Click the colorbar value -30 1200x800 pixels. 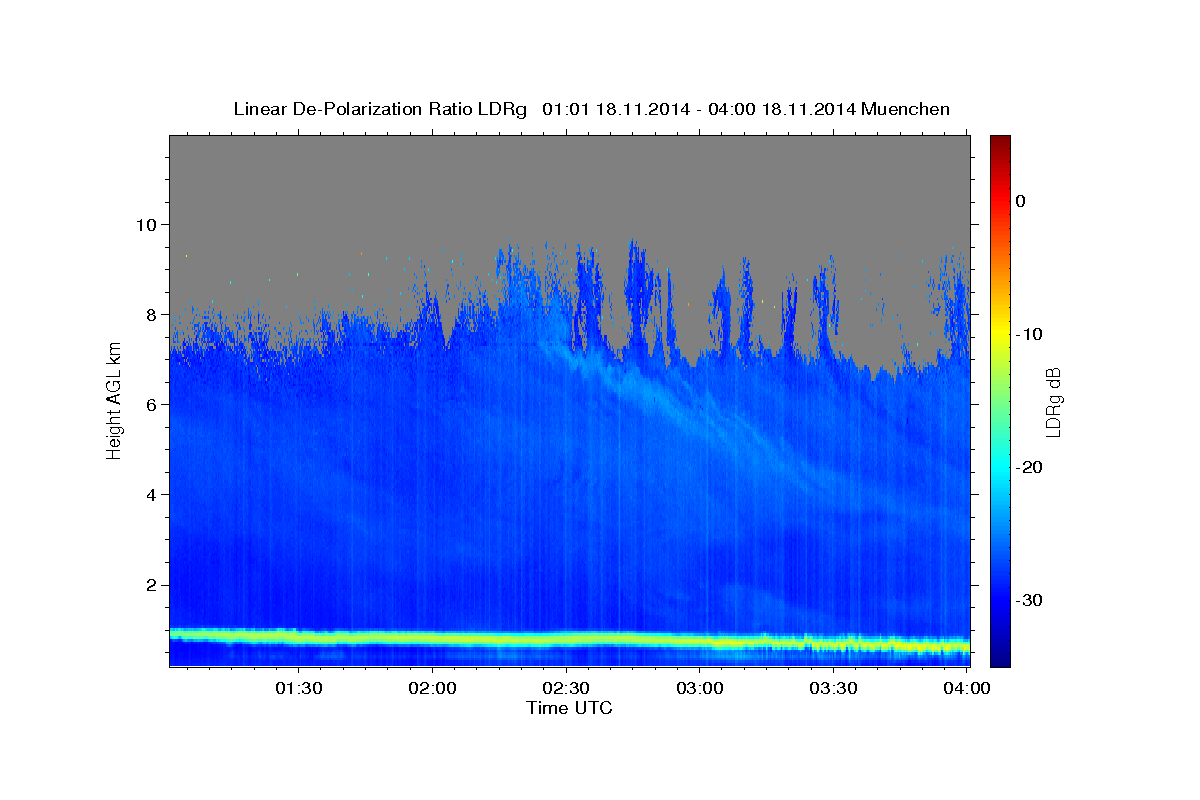pyautogui.click(x=1030, y=600)
